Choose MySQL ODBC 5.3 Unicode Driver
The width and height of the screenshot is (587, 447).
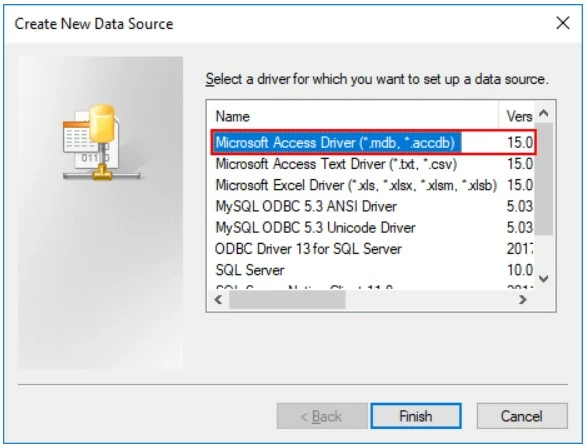(x=374, y=228)
